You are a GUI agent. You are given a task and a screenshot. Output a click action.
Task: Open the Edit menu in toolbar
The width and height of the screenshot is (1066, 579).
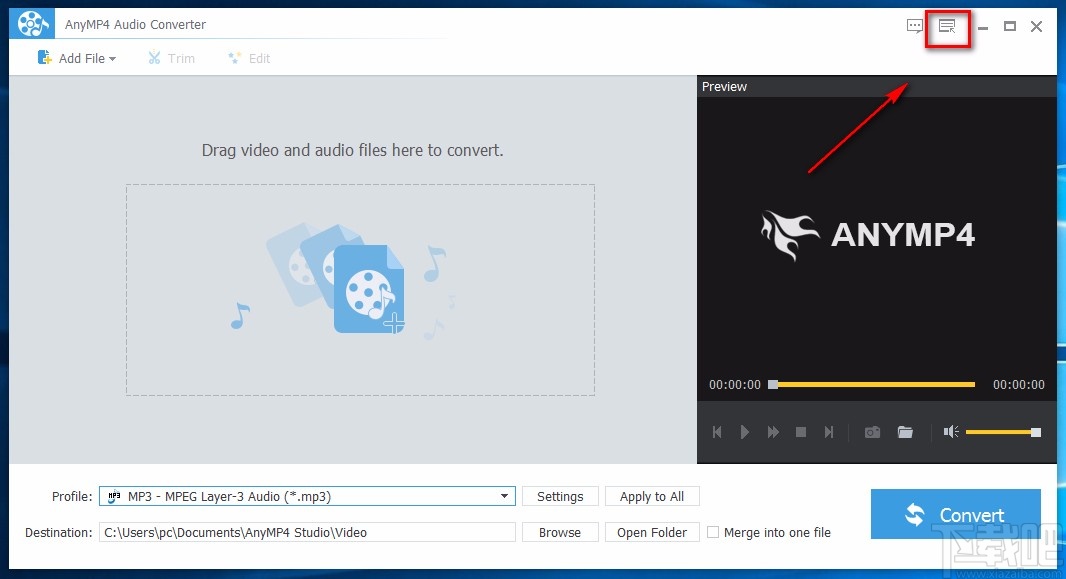[x=249, y=58]
